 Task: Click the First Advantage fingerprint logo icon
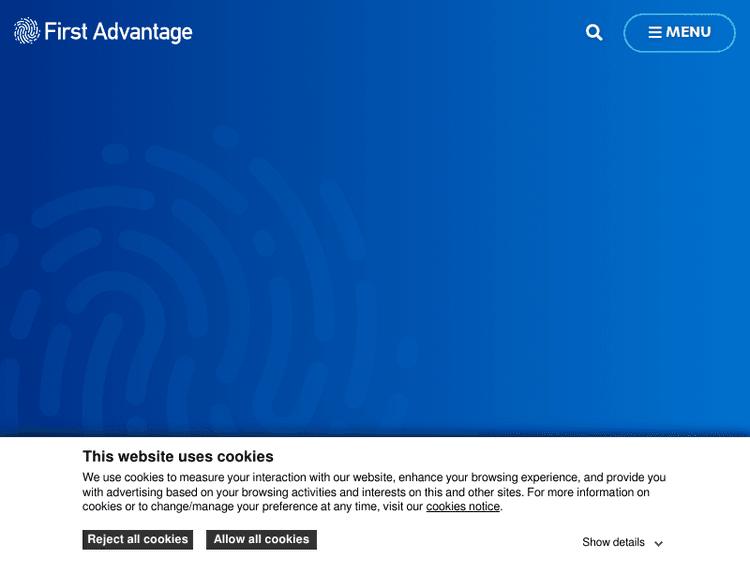(27, 32)
